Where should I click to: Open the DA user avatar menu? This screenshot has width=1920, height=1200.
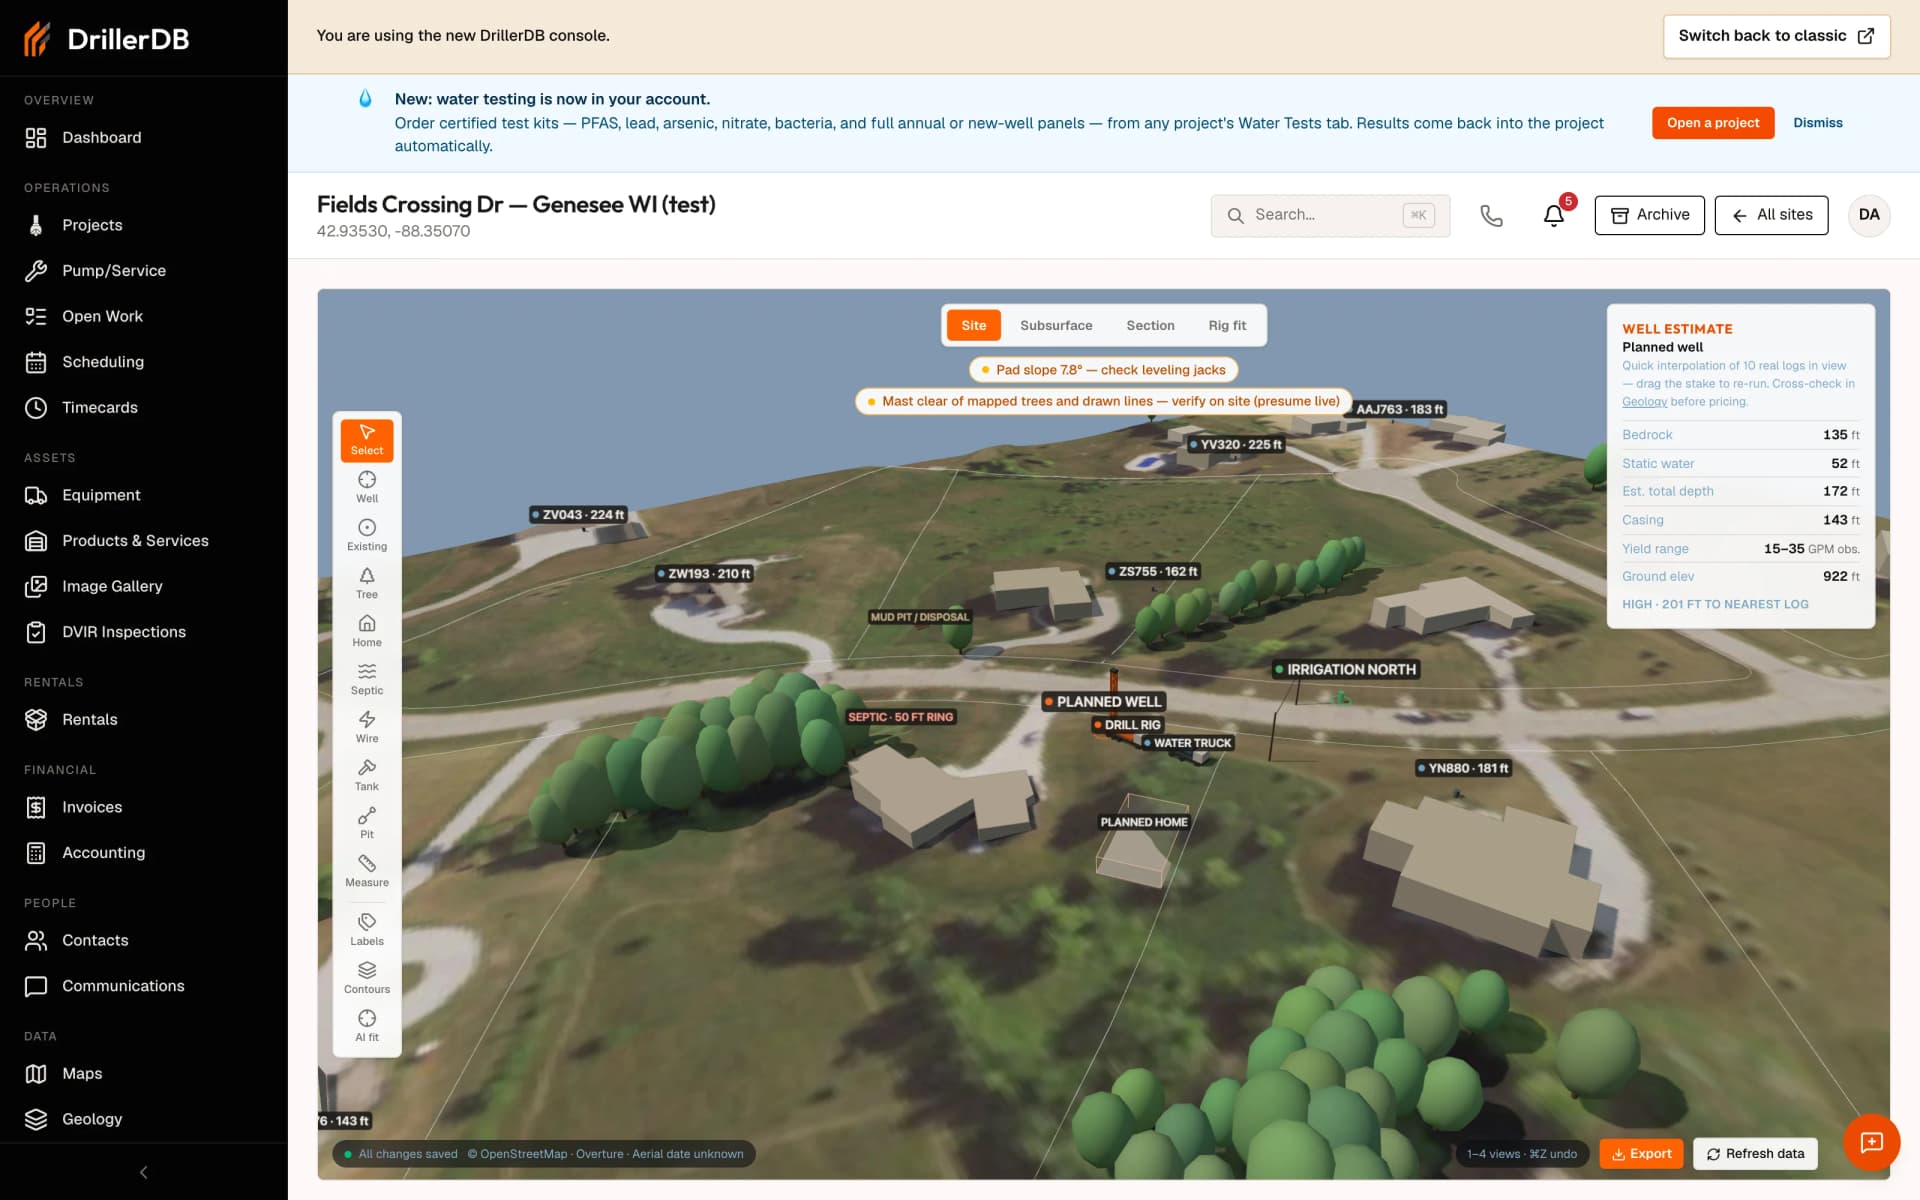1869,215
